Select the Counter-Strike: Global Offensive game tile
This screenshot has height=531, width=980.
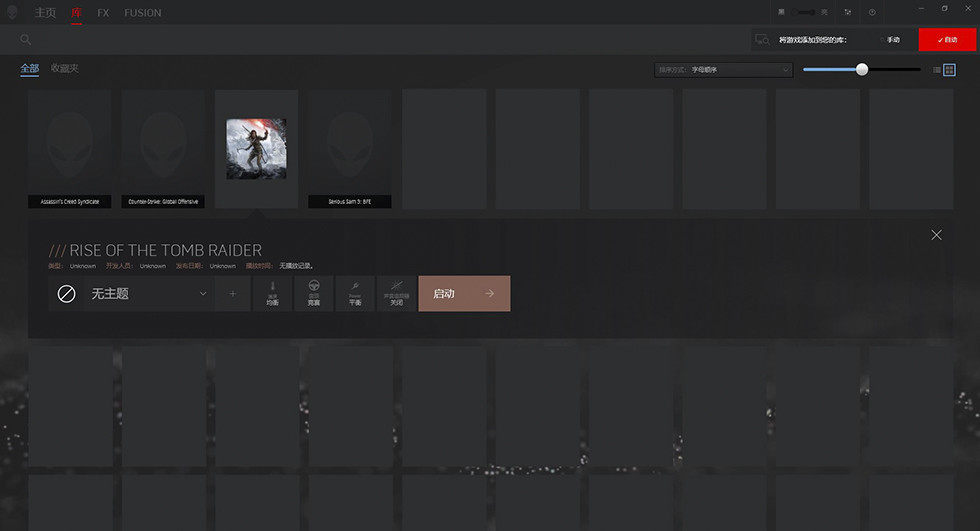coord(163,148)
